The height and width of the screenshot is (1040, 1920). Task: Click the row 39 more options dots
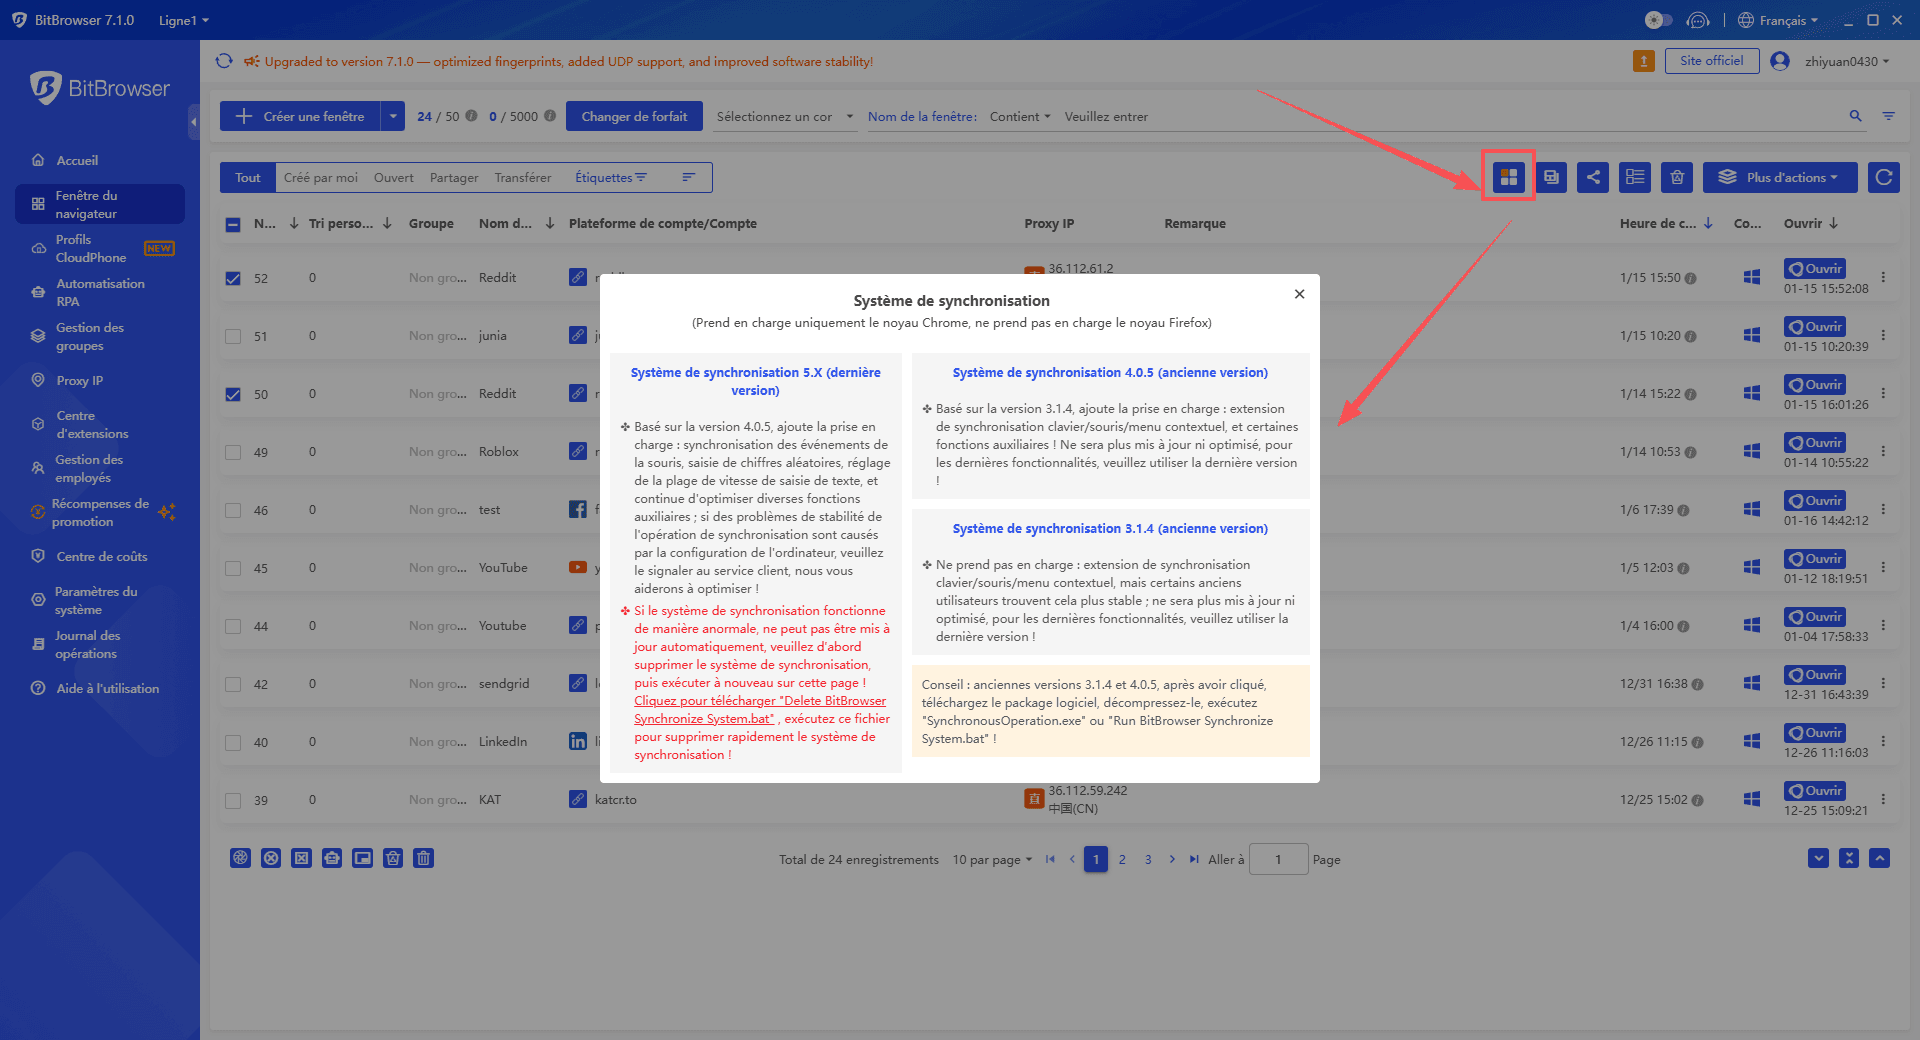pos(1883,799)
